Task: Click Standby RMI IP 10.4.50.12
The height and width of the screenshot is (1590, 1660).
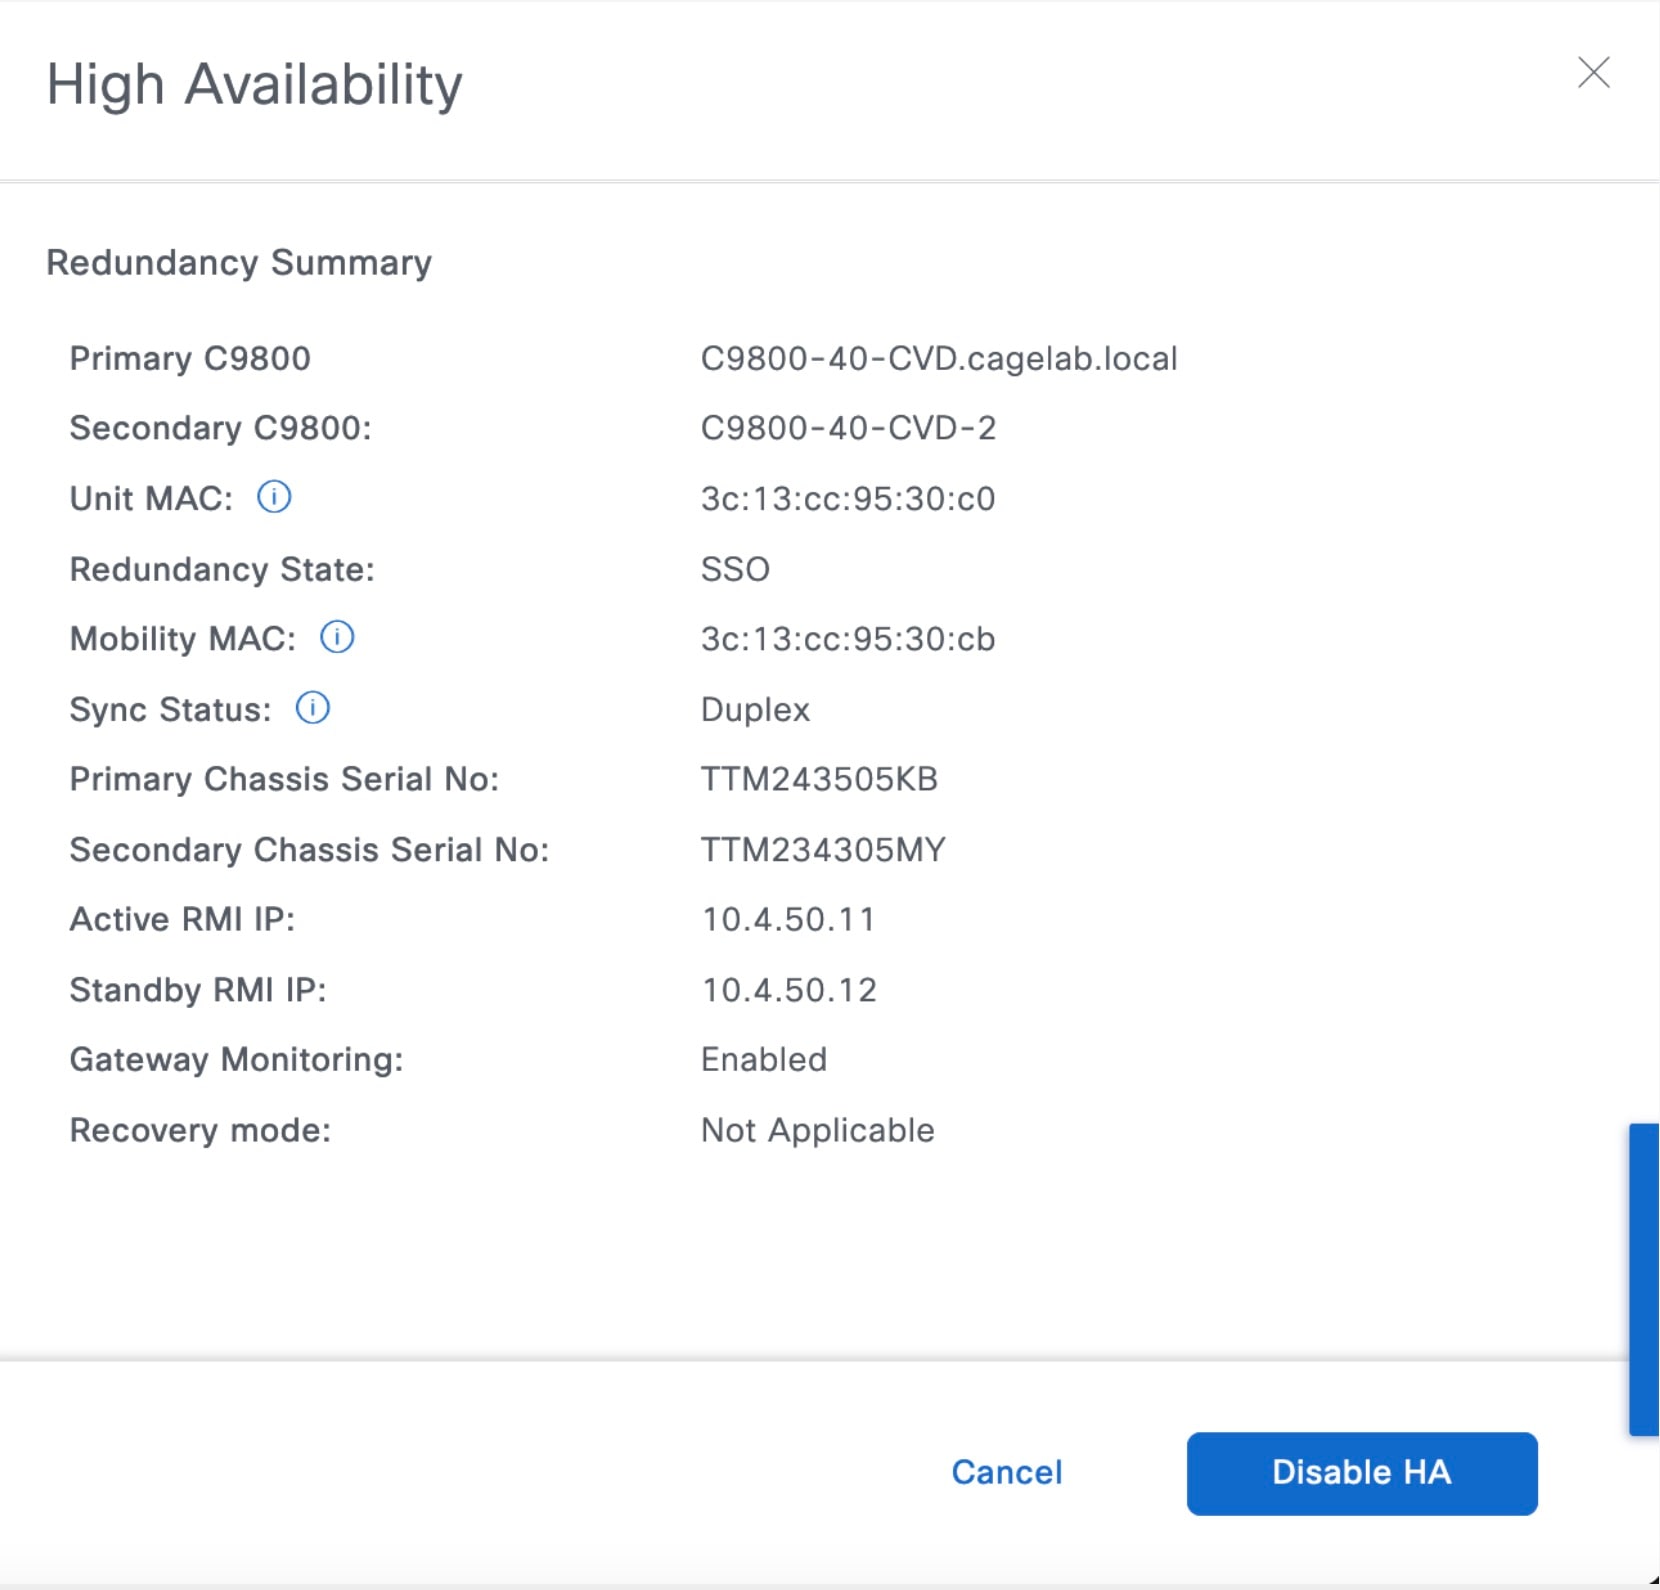Action: pos(789,990)
